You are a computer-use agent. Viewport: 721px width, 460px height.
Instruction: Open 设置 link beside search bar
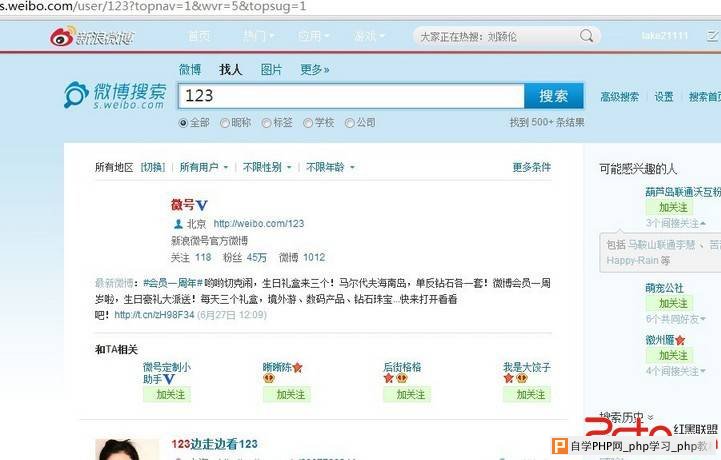(664, 97)
